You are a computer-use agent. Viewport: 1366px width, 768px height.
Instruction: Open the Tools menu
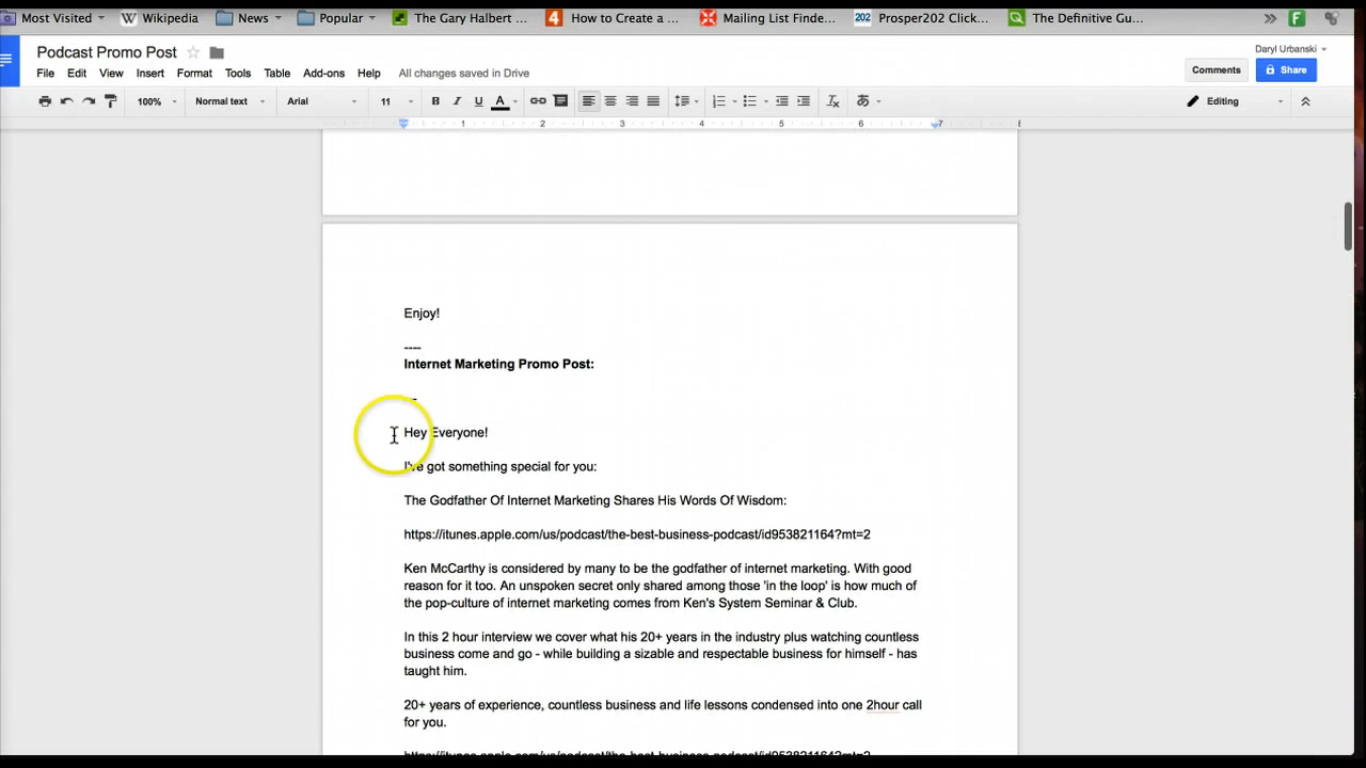(238, 73)
